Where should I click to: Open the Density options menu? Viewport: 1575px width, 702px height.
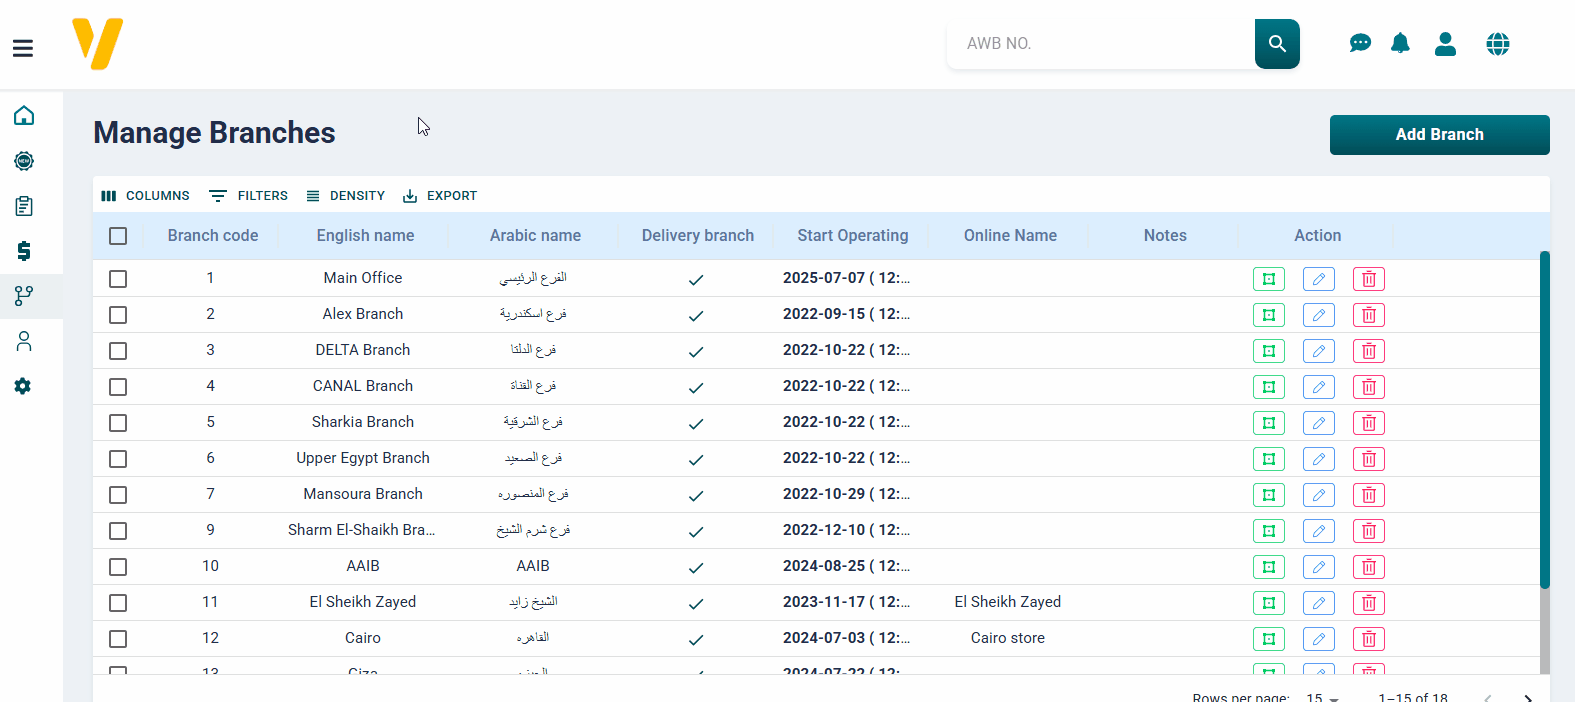coord(345,196)
